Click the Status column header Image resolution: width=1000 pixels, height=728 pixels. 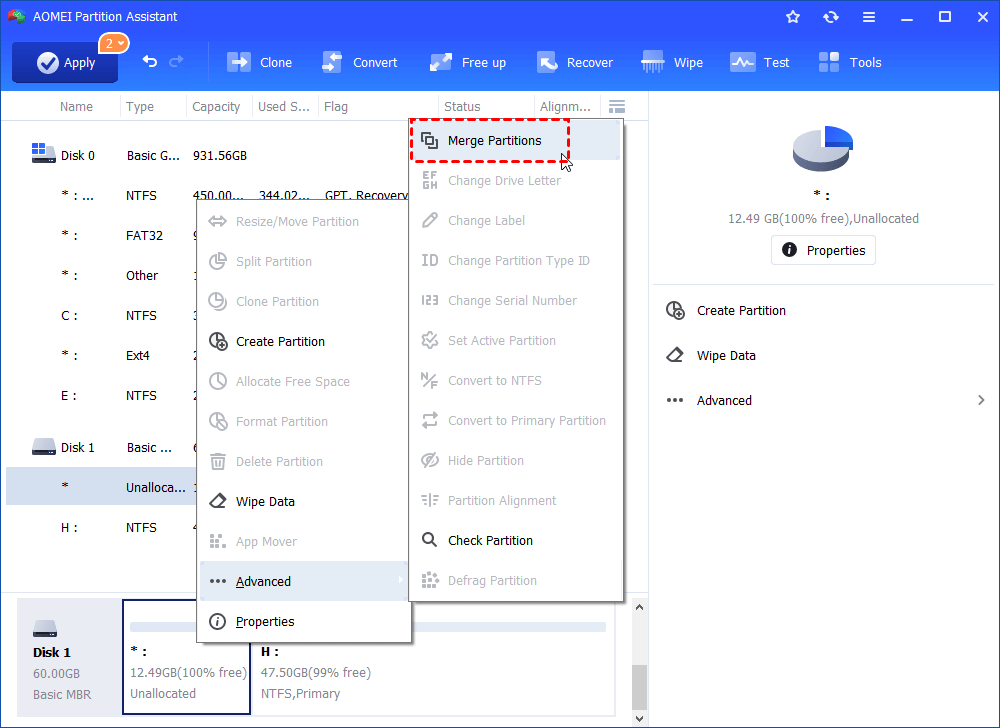pos(462,106)
